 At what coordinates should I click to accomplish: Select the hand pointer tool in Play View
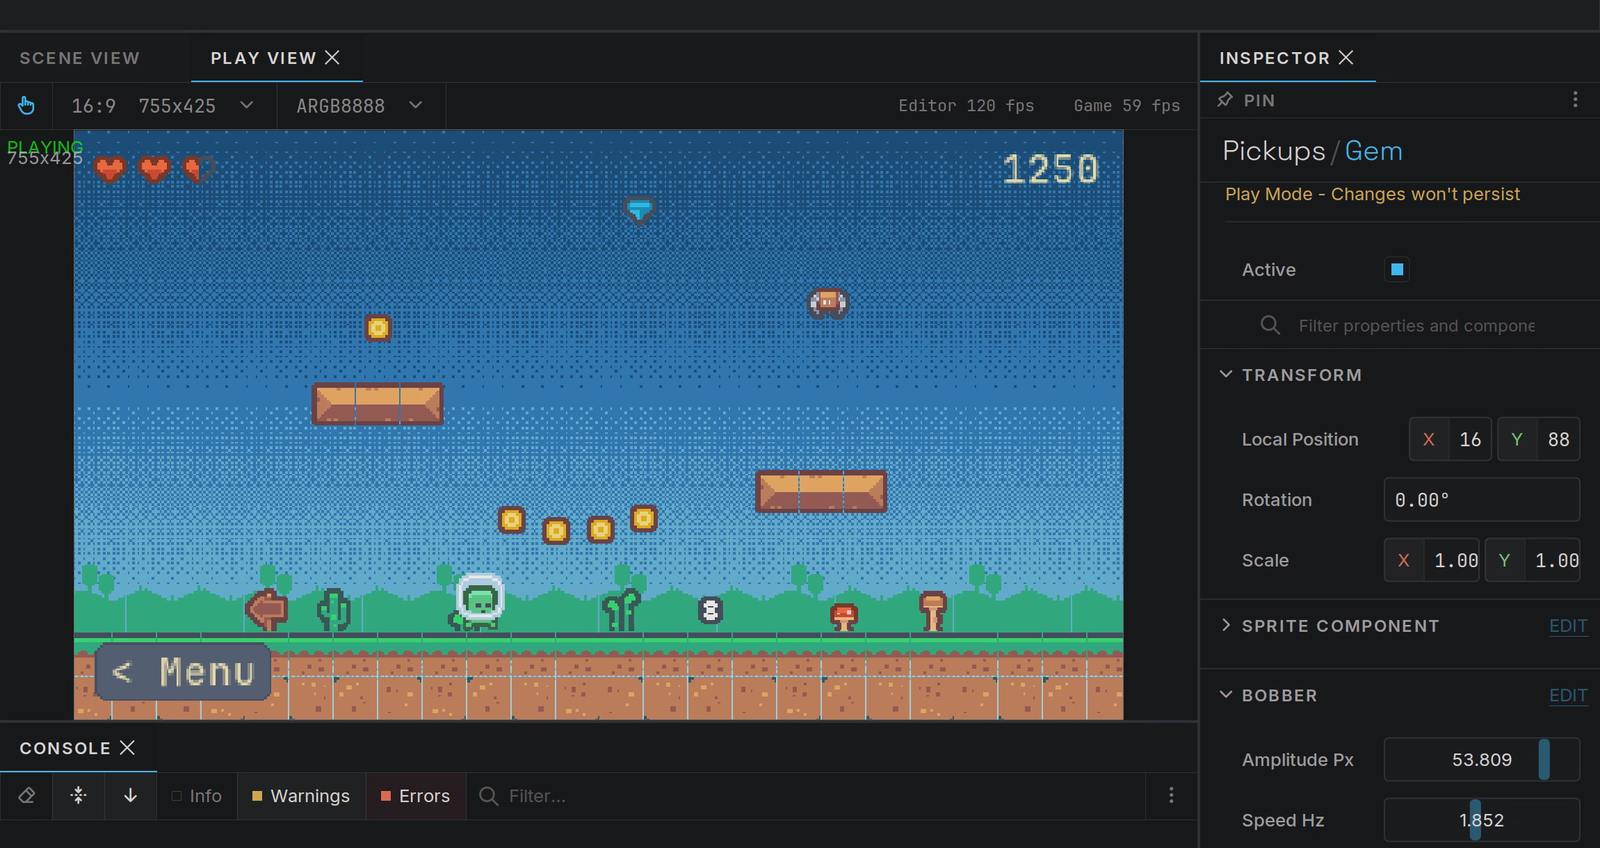click(26, 105)
